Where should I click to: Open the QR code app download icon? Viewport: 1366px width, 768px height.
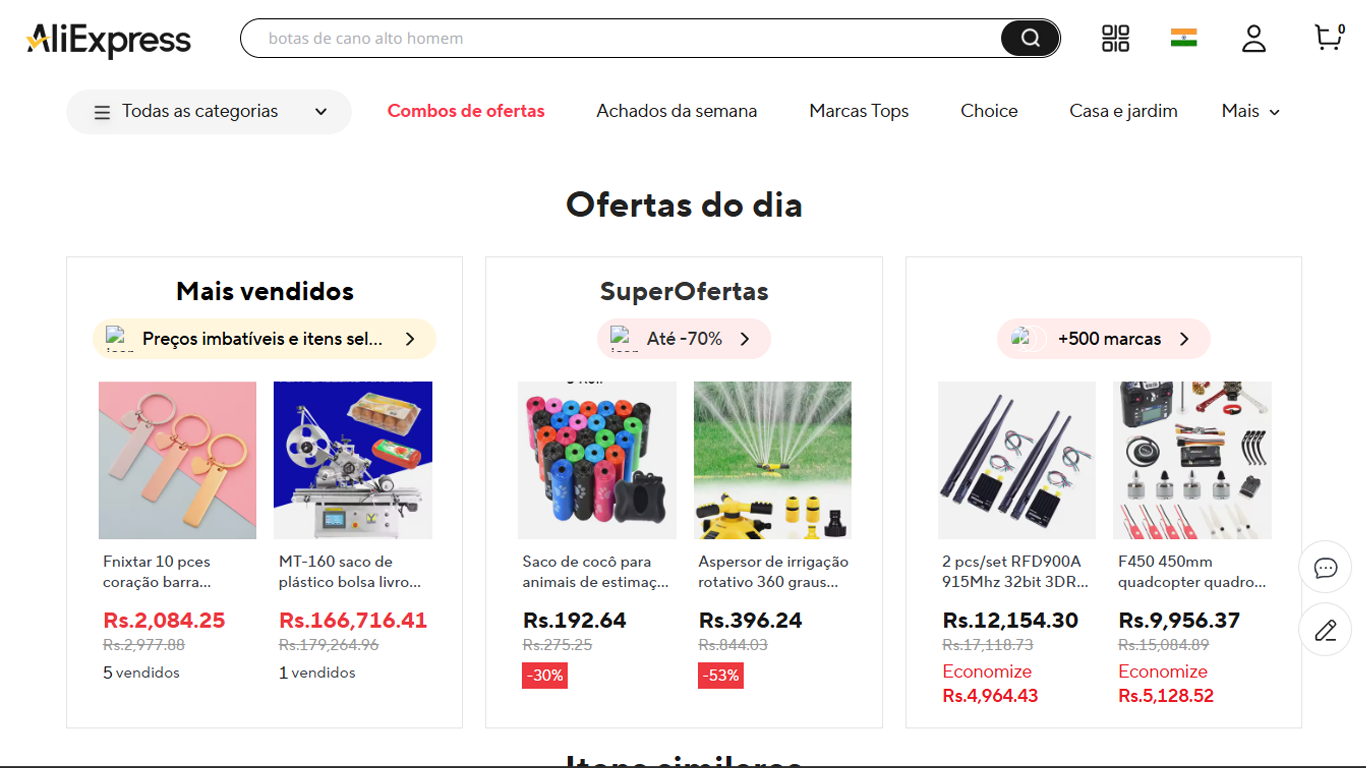[x=1115, y=38]
